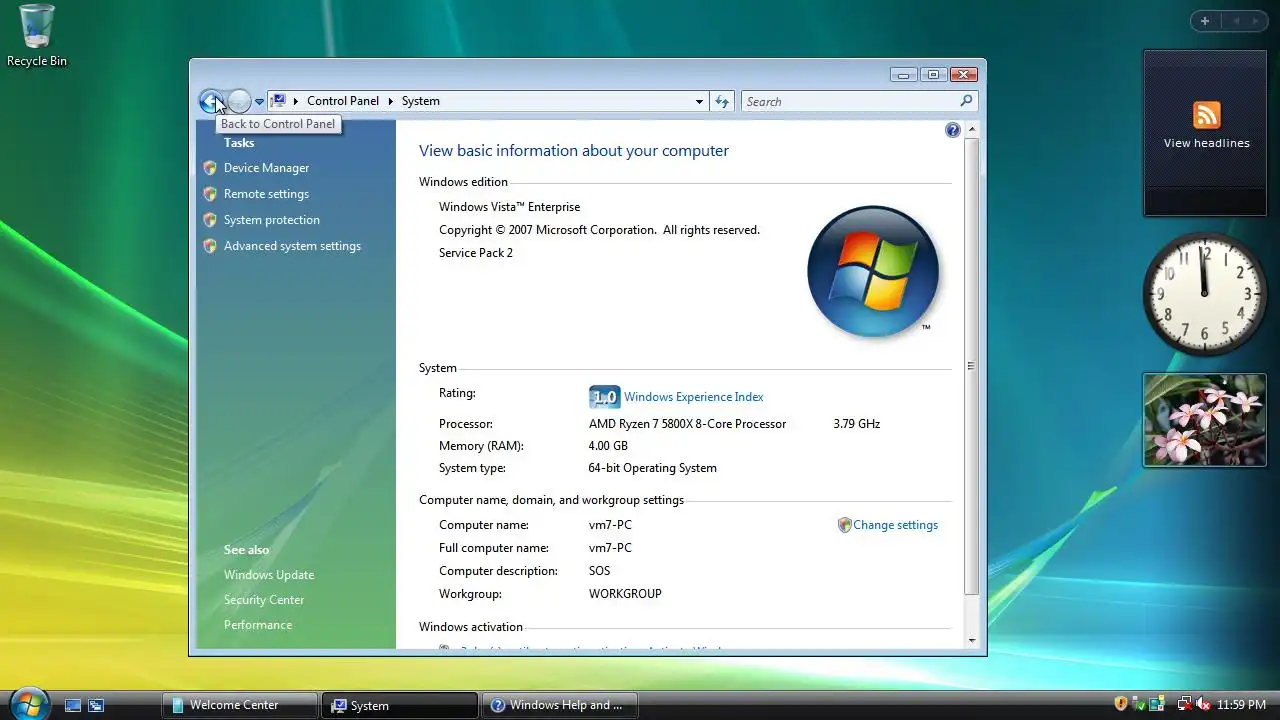The width and height of the screenshot is (1280, 720).
Task: Click the sidebar next gadgets page arrow
Action: pyautogui.click(x=1255, y=21)
